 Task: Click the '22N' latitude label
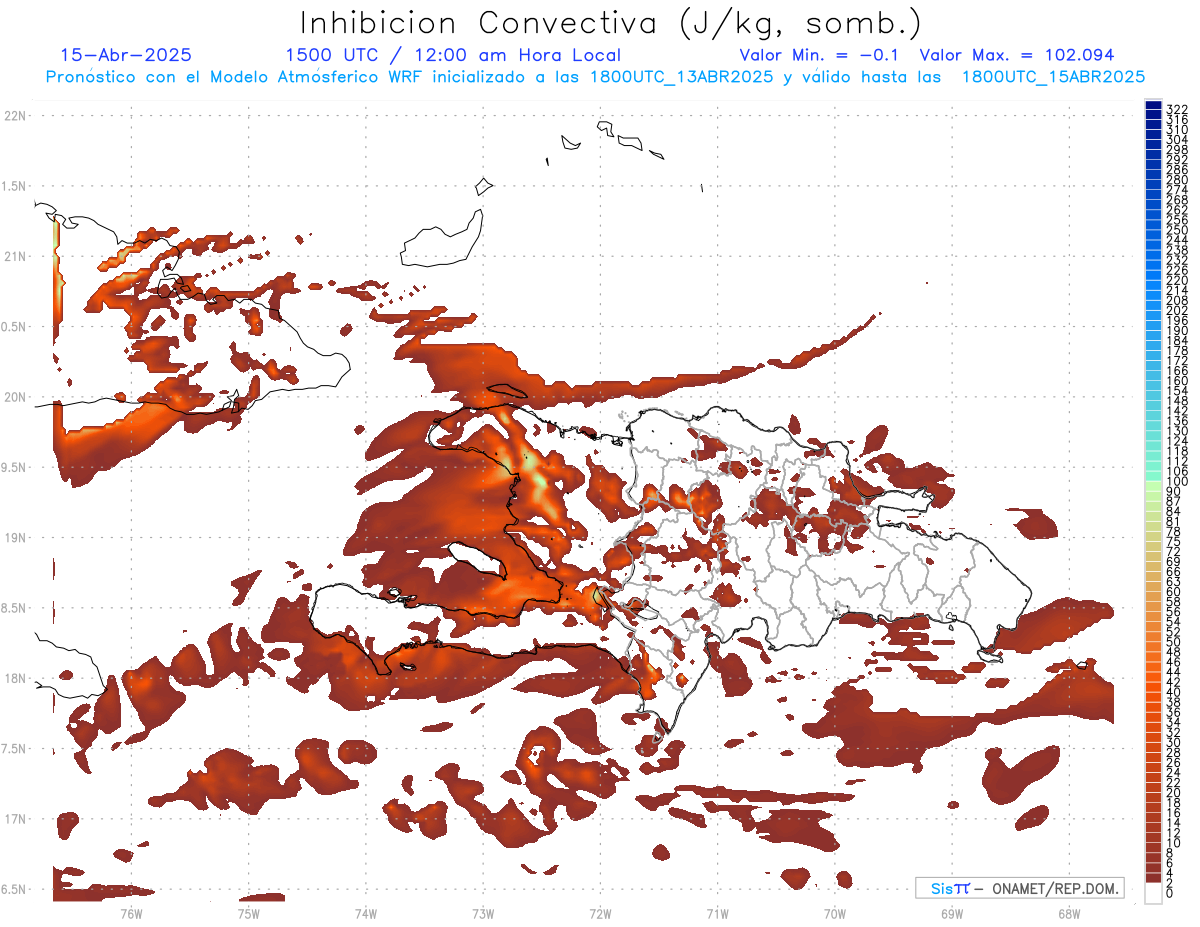pos(15,115)
